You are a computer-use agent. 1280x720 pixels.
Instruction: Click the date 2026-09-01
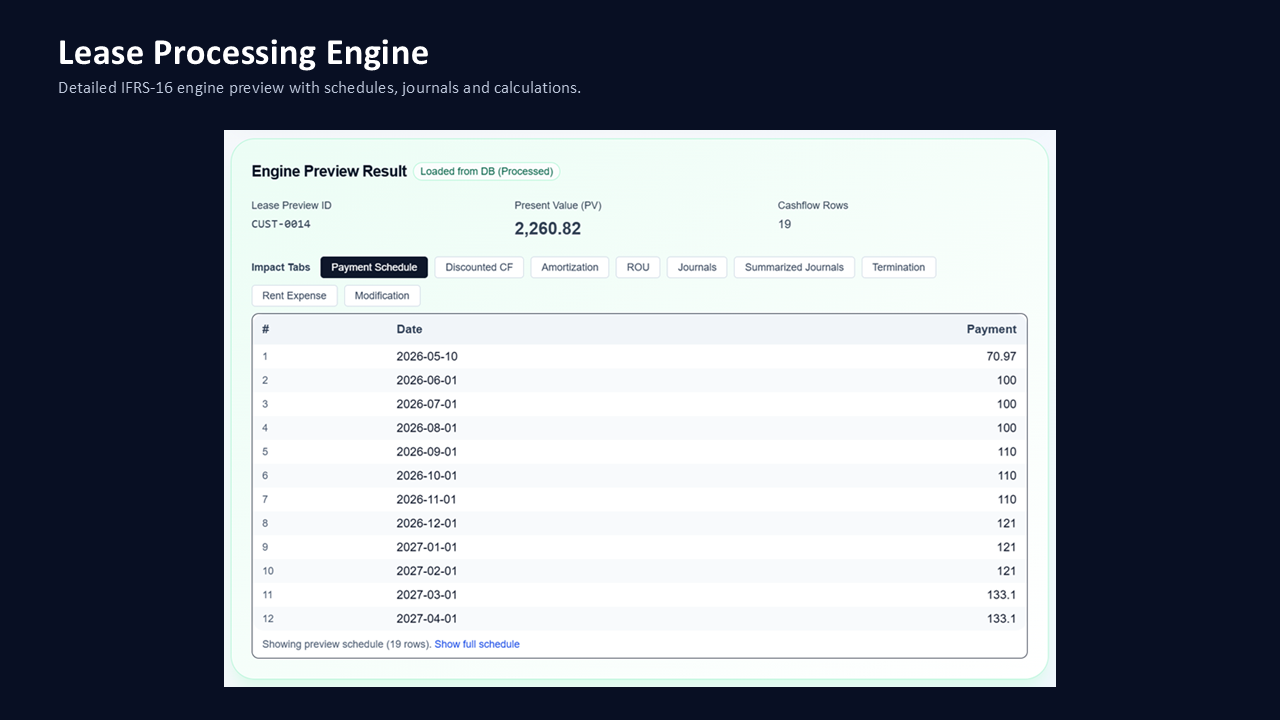[x=427, y=452]
